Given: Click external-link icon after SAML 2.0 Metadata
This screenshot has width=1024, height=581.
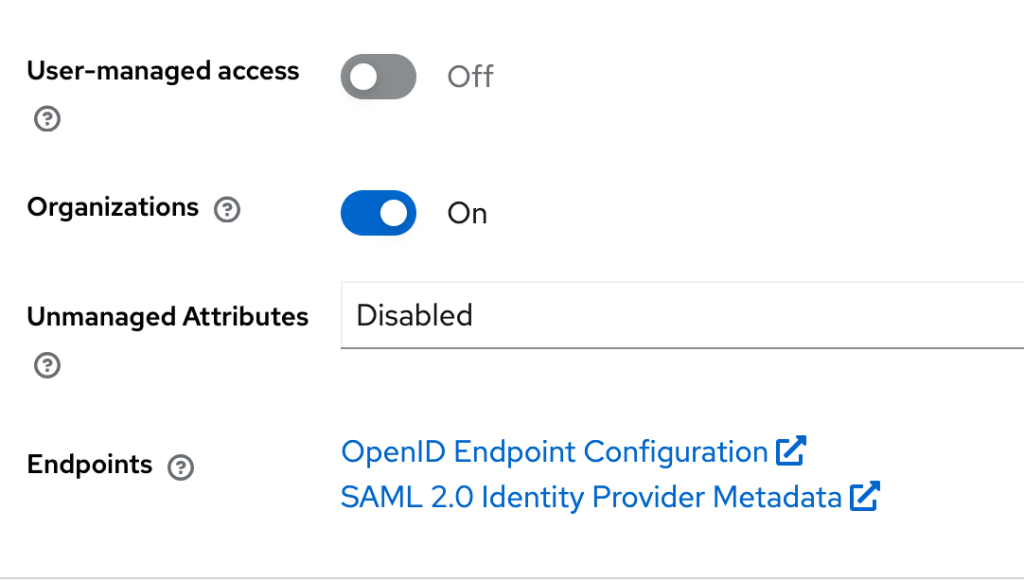Looking at the screenshot, I should point(865,496).
